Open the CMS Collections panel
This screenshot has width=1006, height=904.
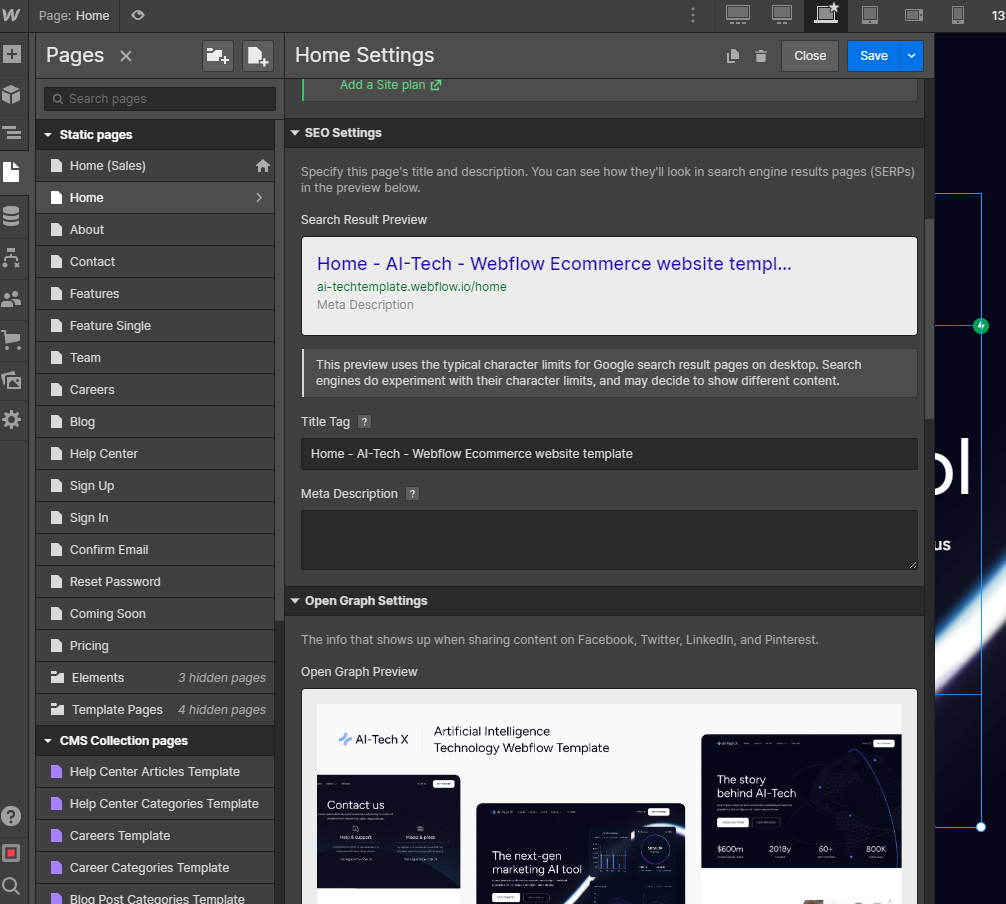click(13, 215)
